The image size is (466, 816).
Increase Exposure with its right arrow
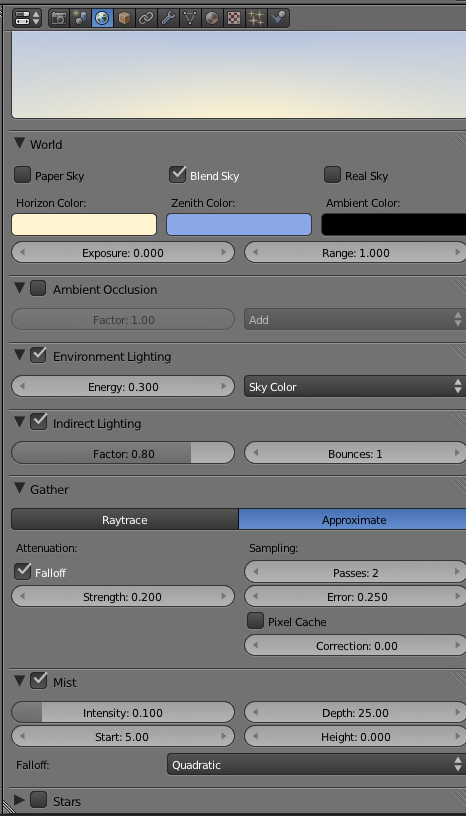click(x=224, y=253)
